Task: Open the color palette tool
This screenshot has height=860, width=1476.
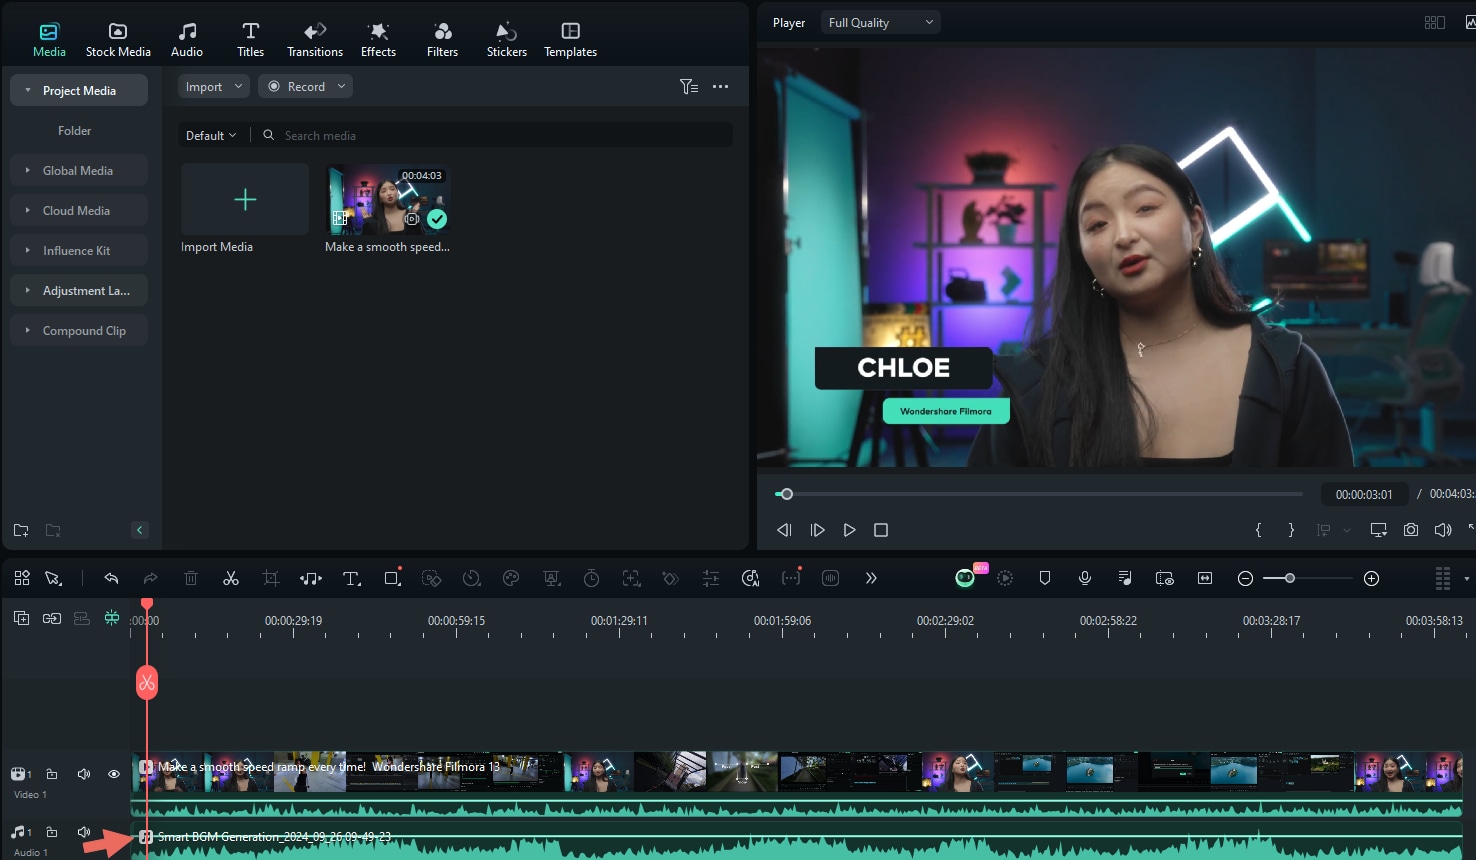Action: (511, 578)
